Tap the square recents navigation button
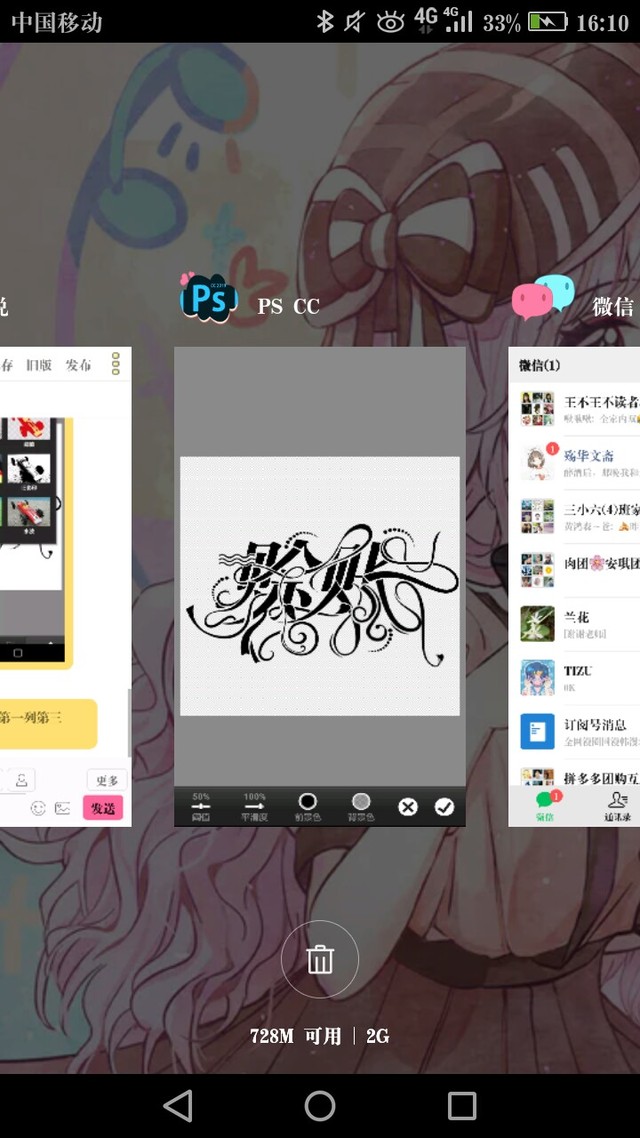This screenshot has height=1138, width=640. [x=462, y=1105]
